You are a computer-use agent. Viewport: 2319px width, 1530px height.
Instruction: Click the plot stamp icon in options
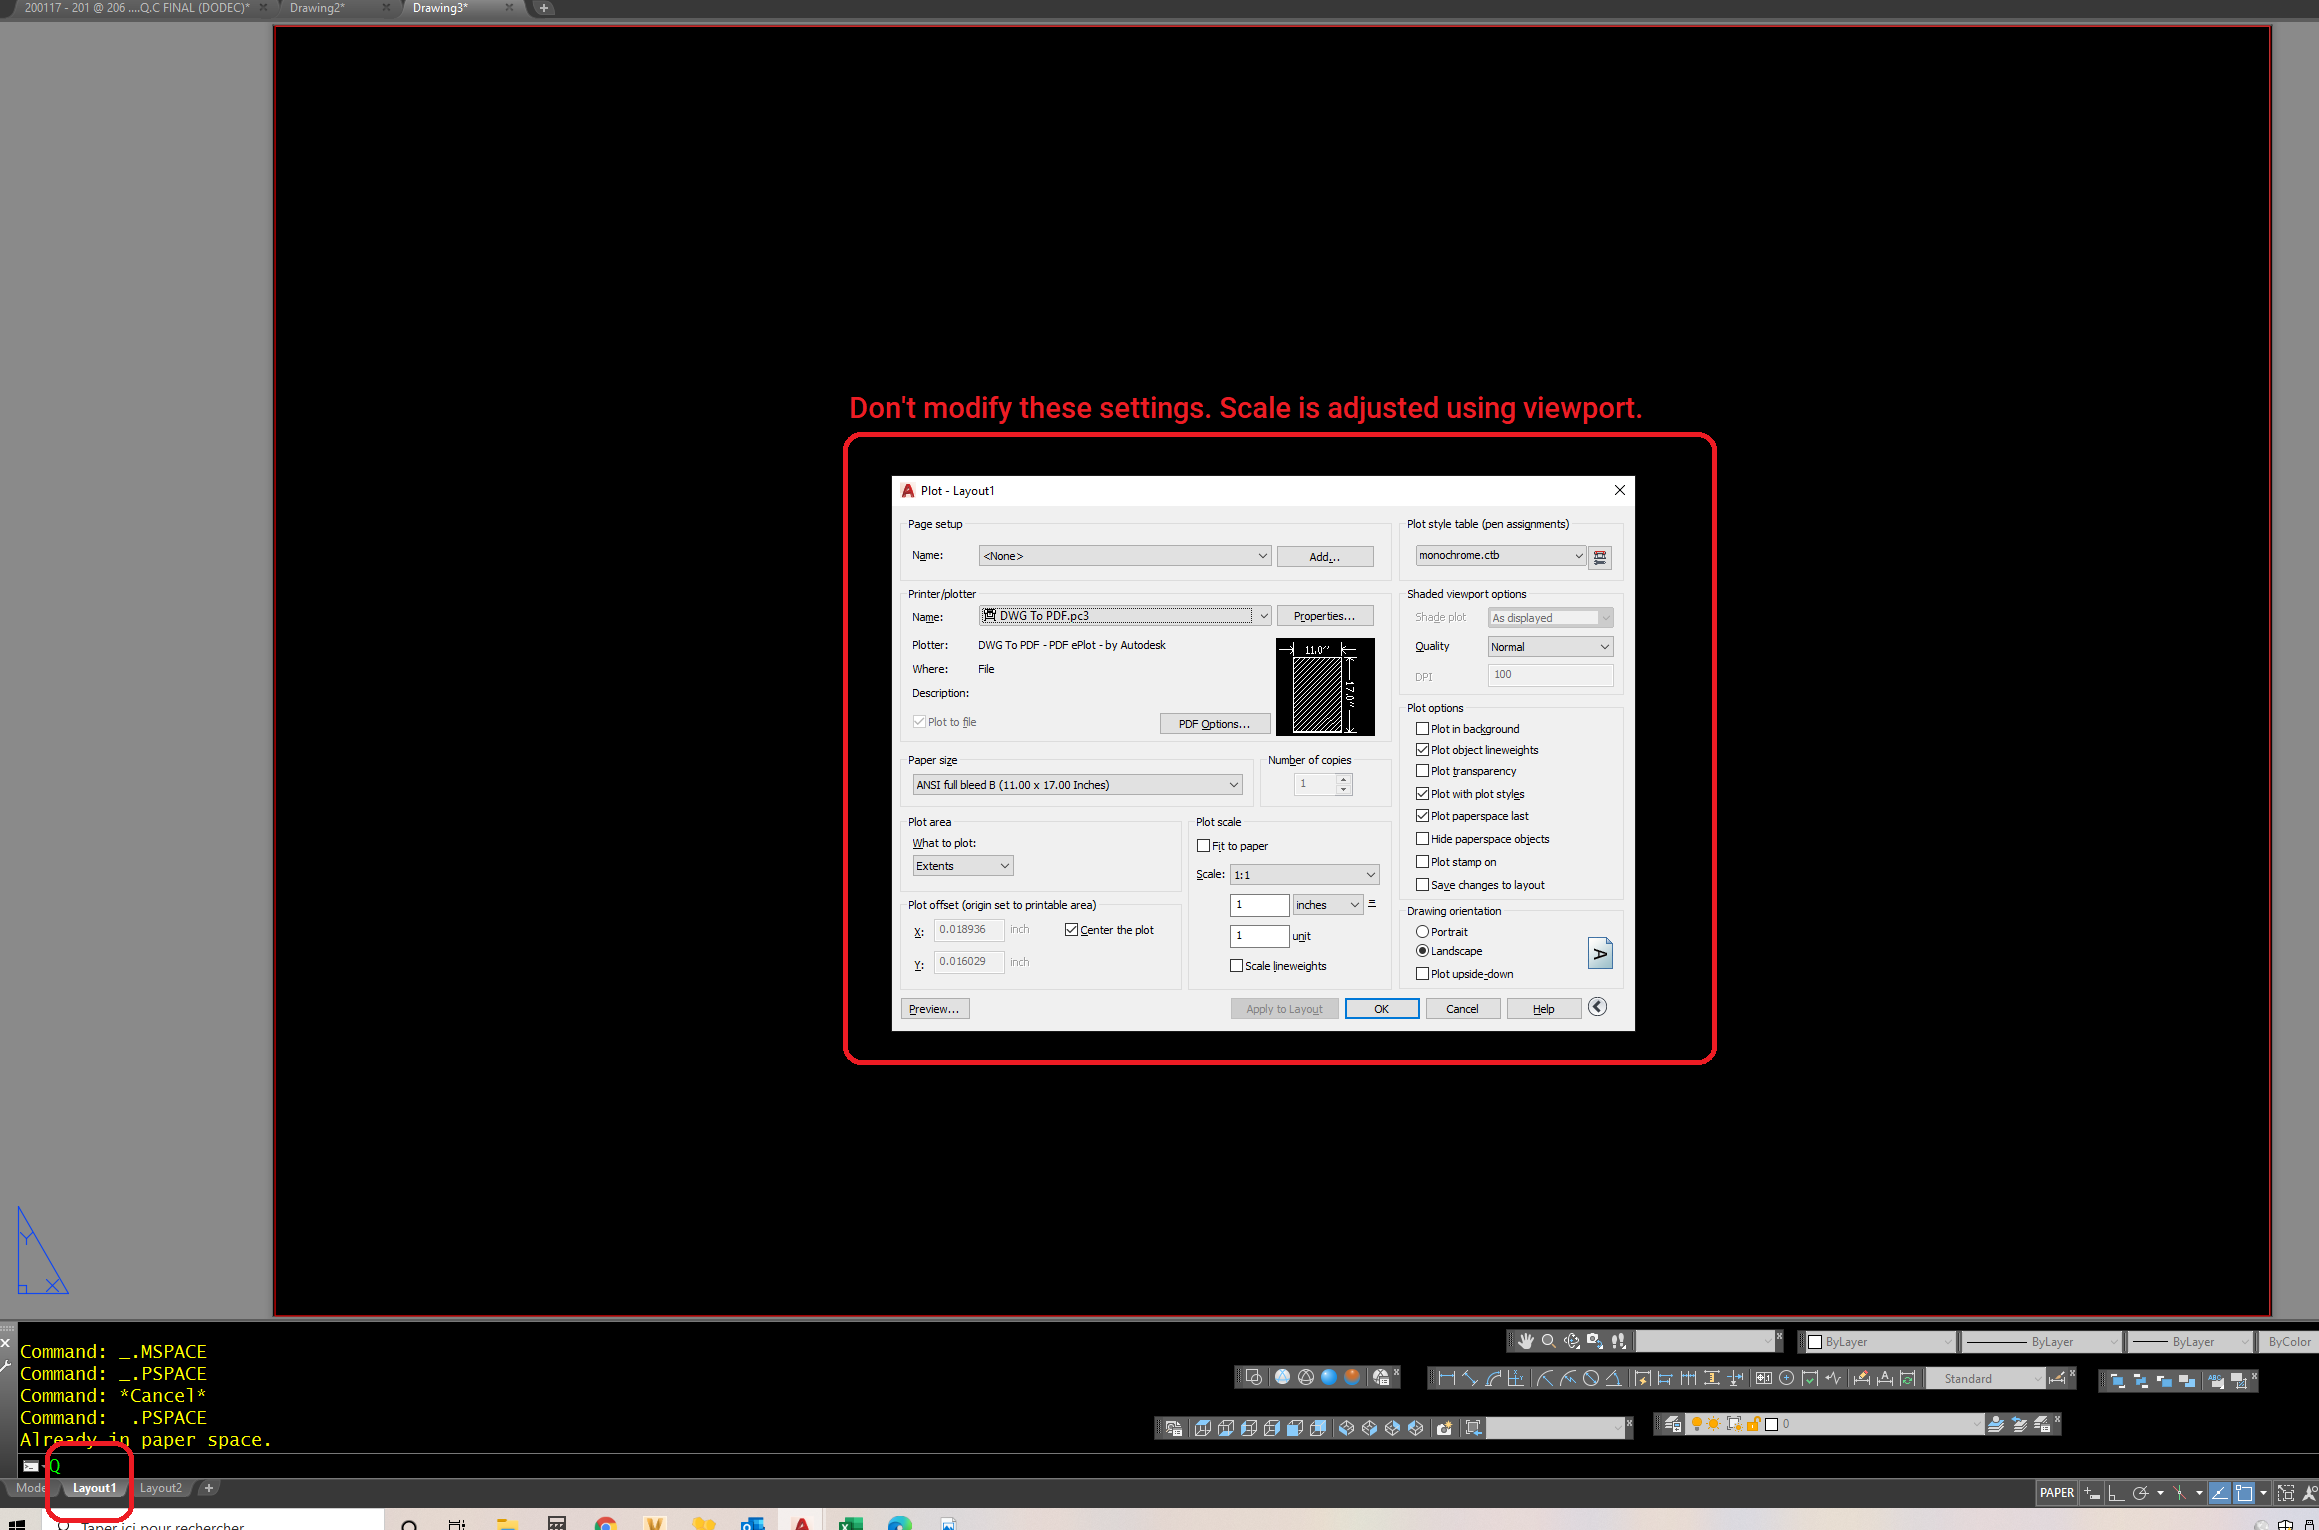click(1421, 861)
